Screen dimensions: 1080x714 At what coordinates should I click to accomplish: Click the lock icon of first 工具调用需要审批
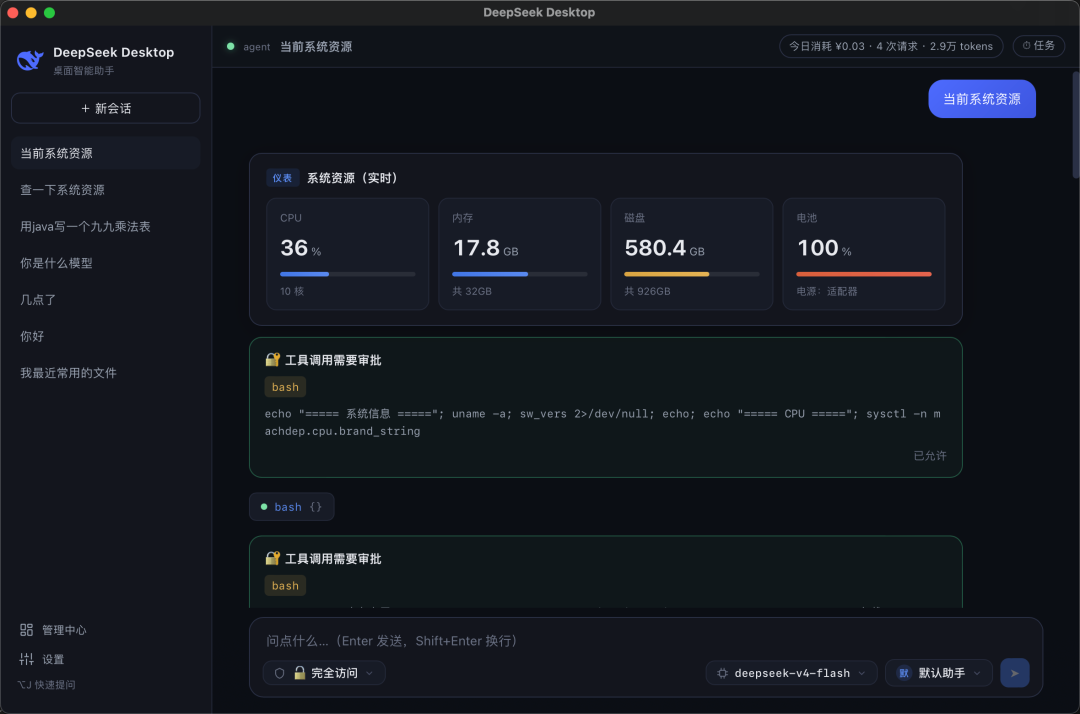click(273, 359)
